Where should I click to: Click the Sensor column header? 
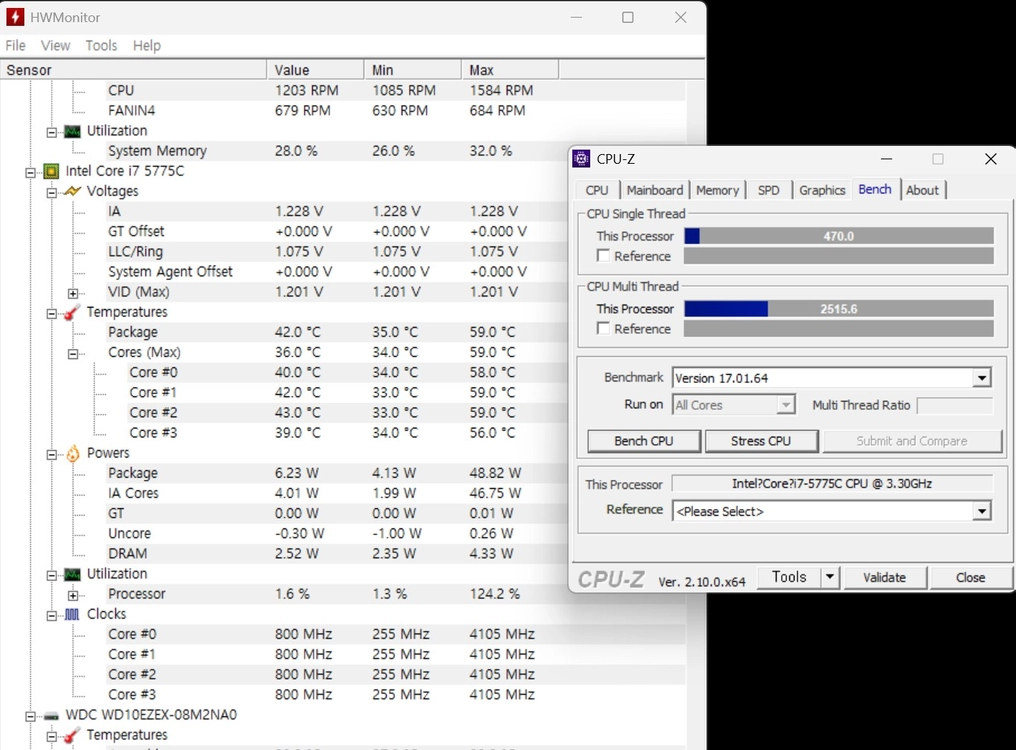click(x=133, y=69)
